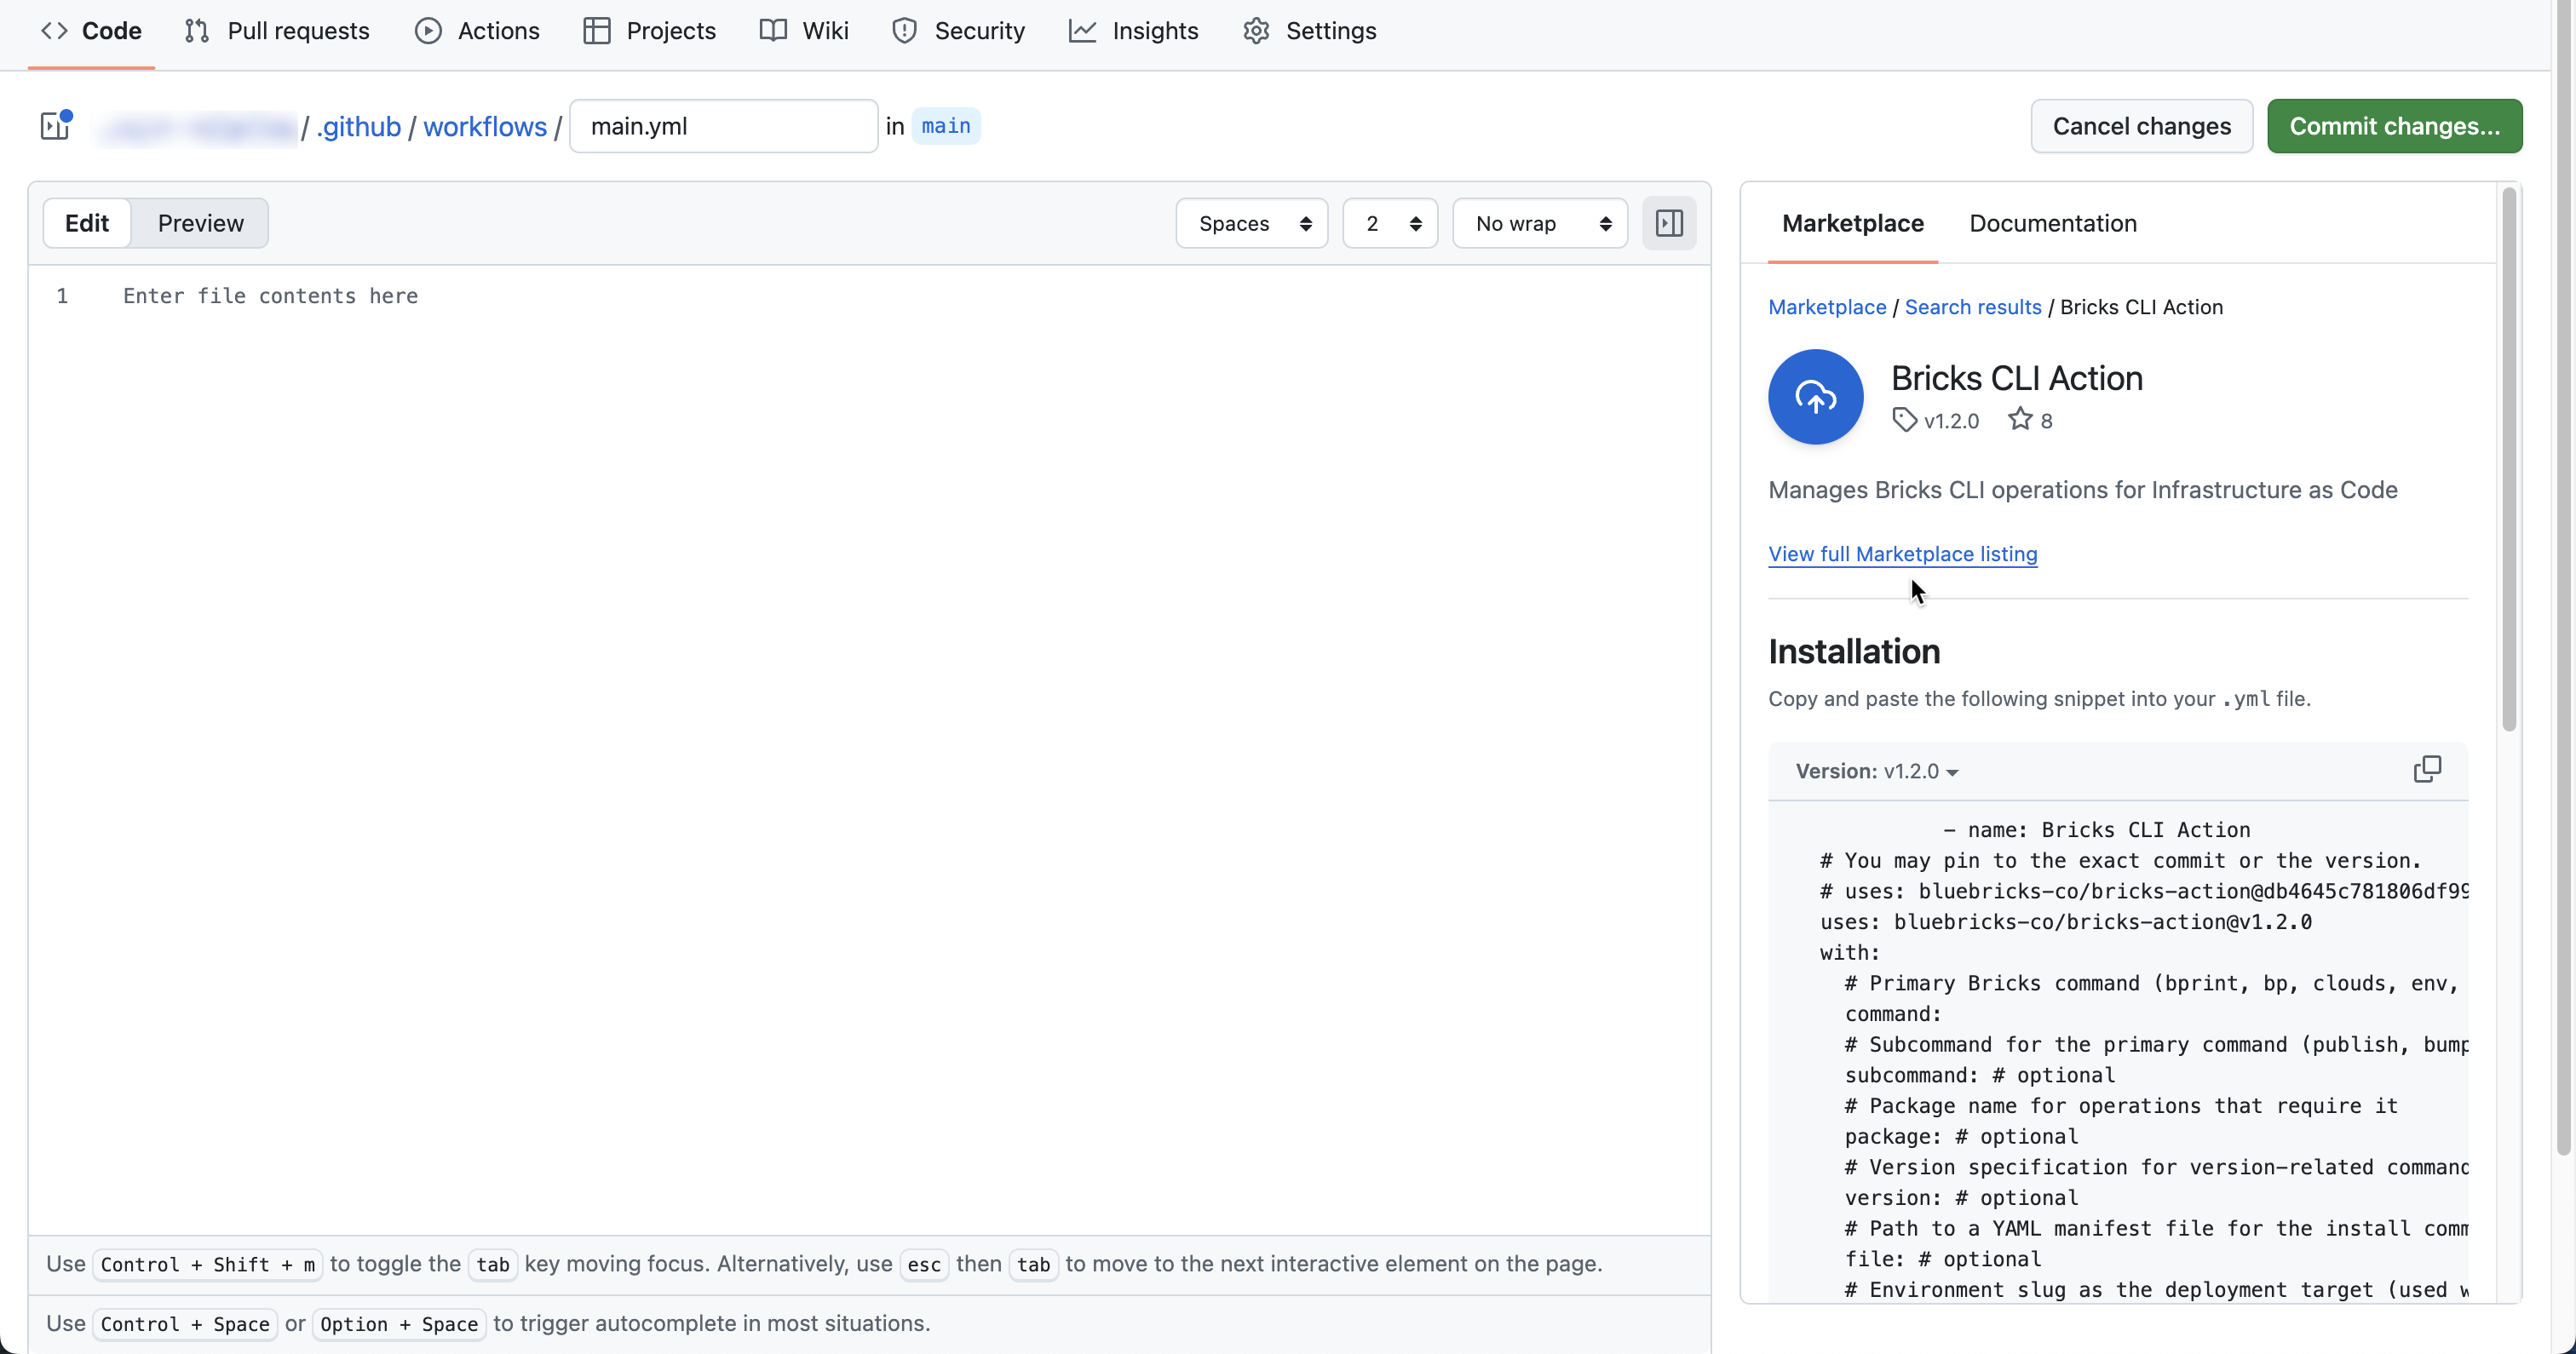
Task: Click the Commit changes button
Action: pos(2394,126)
